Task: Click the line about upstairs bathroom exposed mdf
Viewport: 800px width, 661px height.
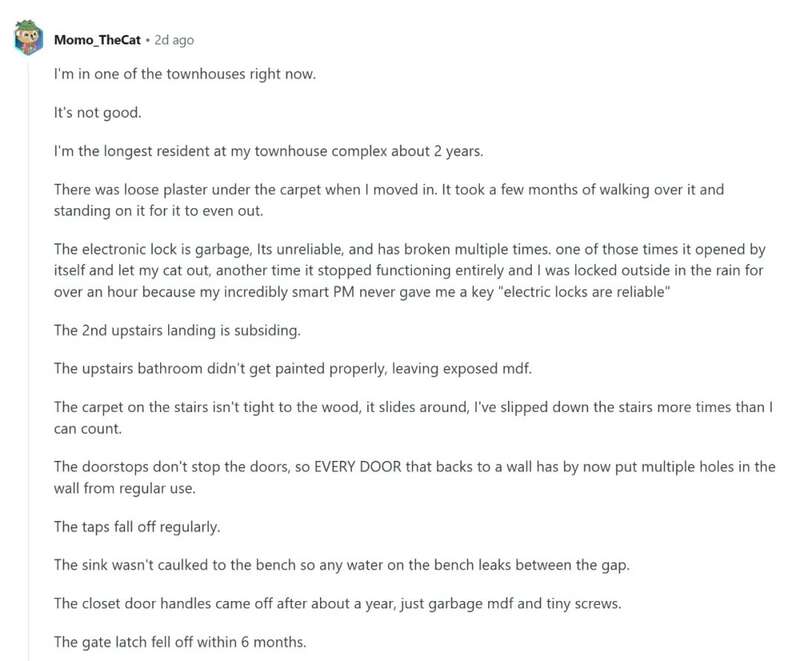Action: [293, 368]
